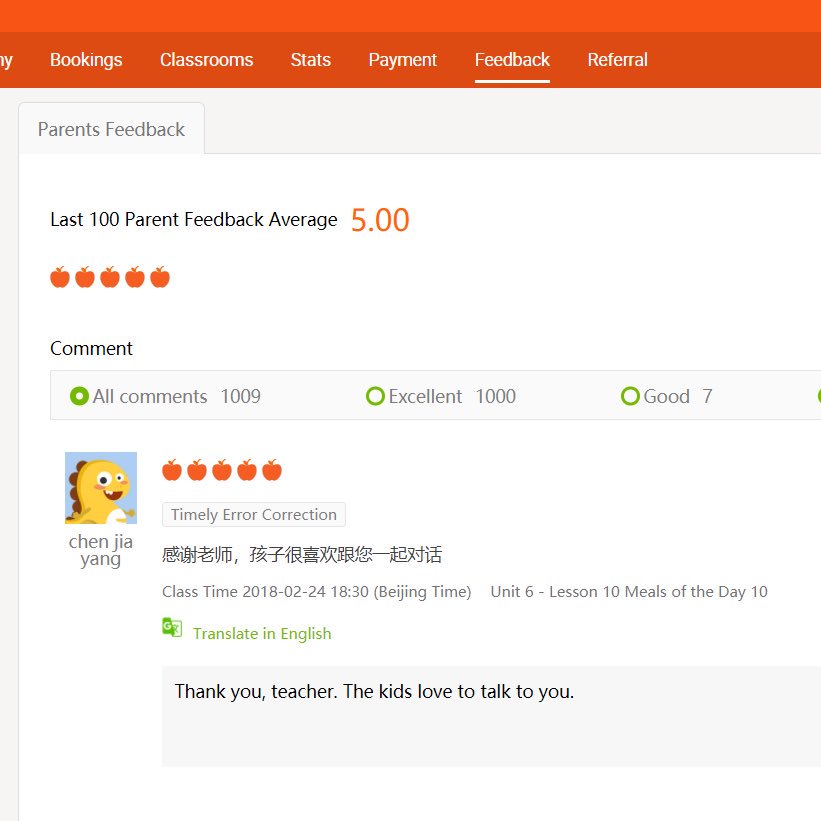This screenshot has width=821, height=821.
Task: Click first apple in chen jia yang's rating
Action: click(172, 470)
